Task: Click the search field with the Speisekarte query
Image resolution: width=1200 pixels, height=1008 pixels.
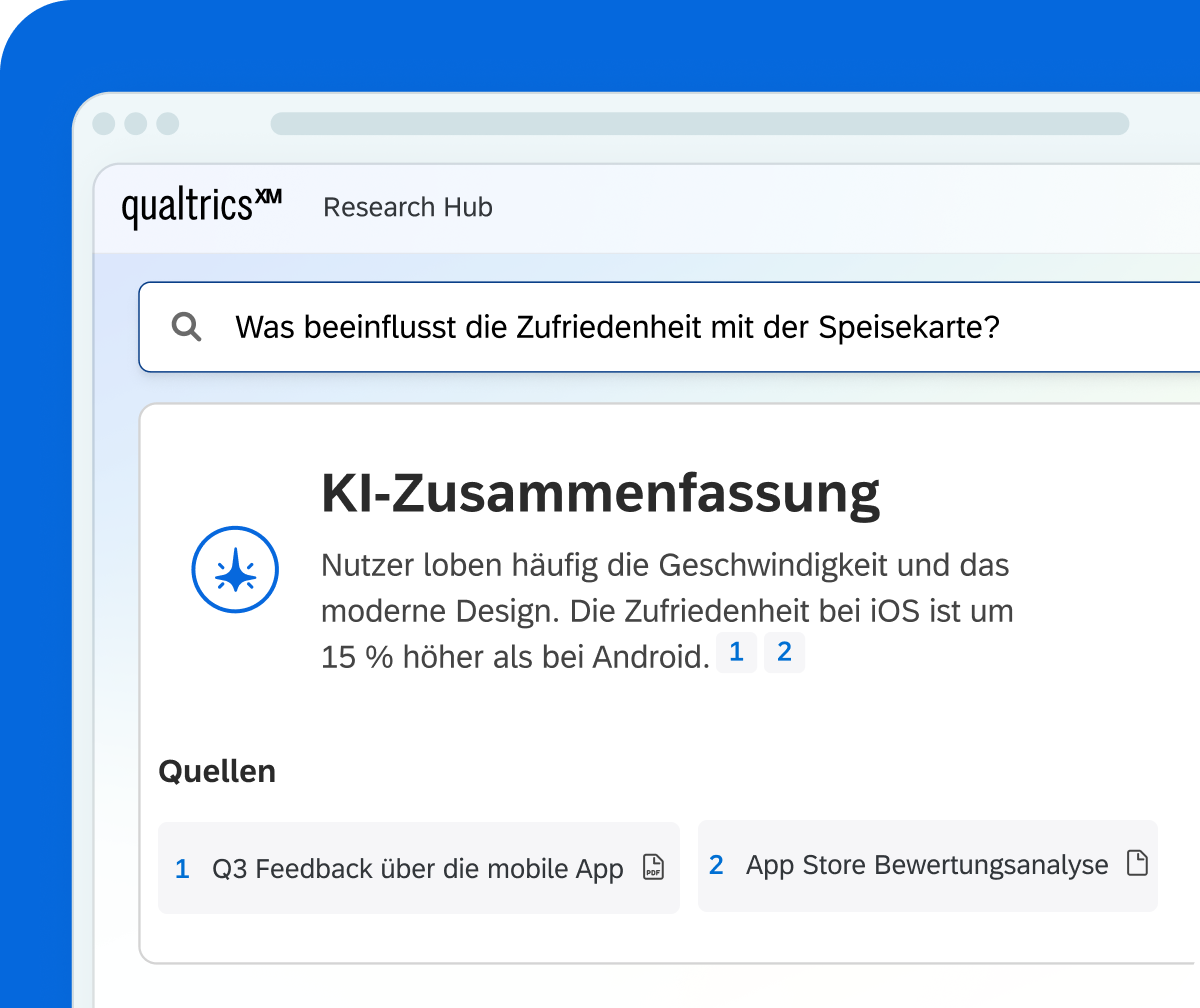Action: (x=669, y=327)
